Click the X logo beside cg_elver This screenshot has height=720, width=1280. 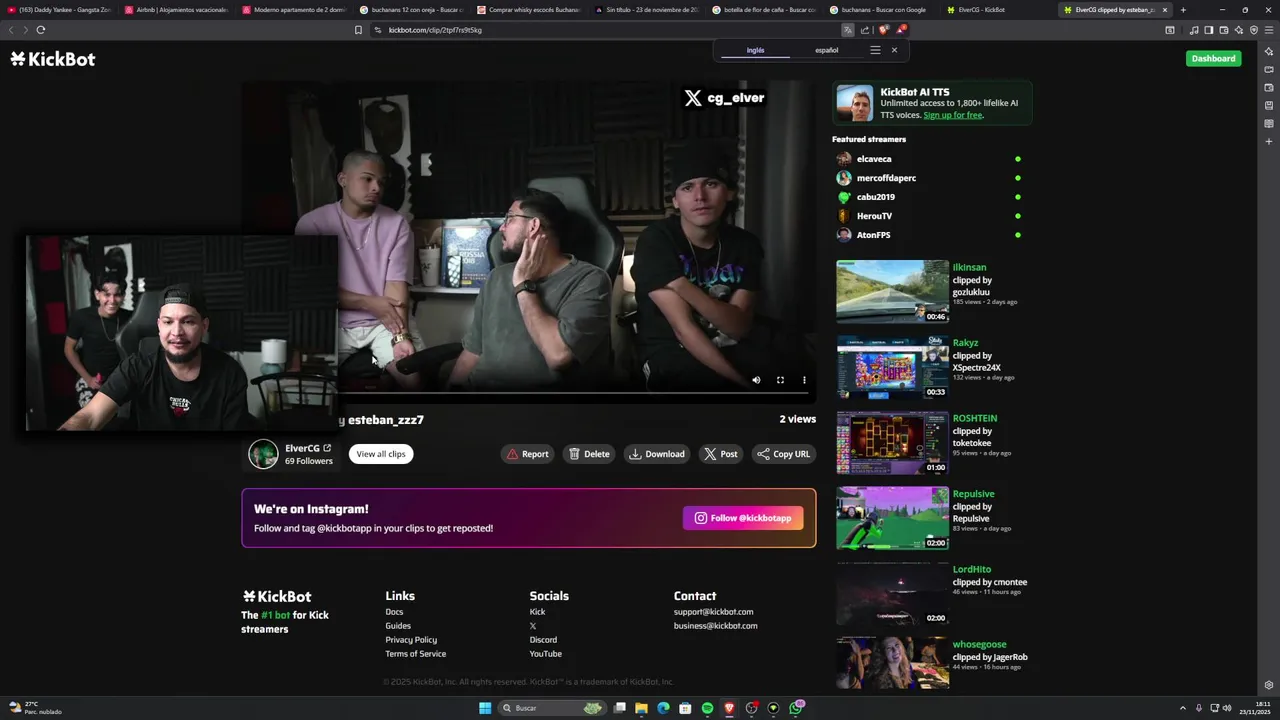(x=693, y=98)
